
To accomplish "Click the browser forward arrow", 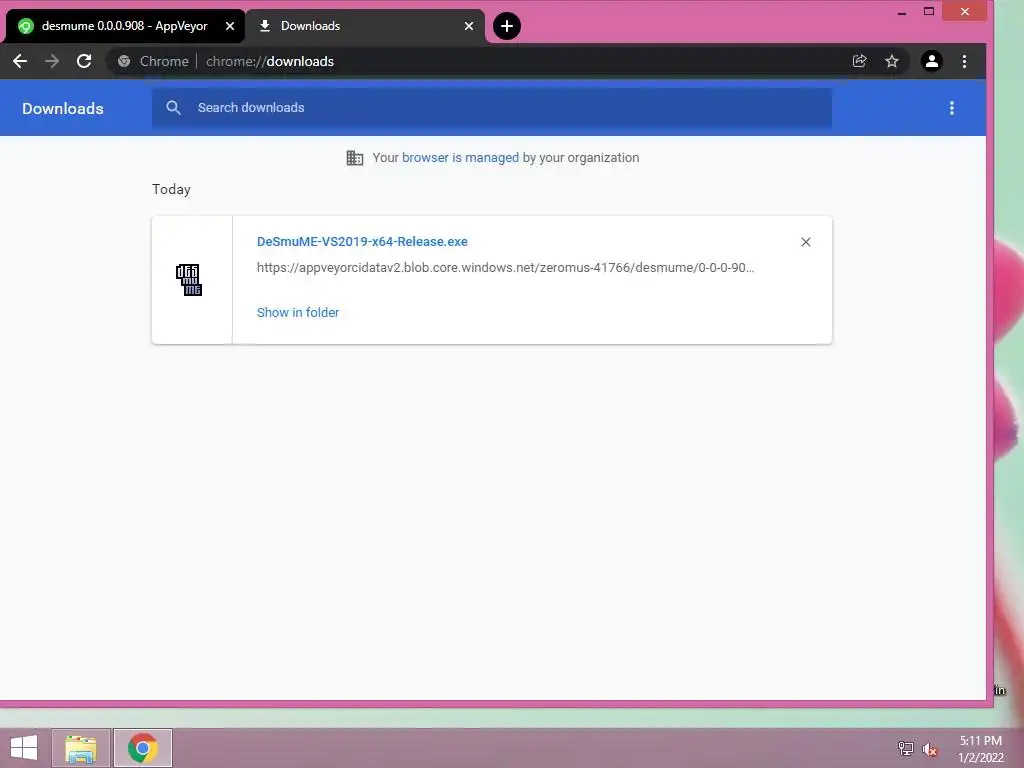I will [x=52, y=61].
